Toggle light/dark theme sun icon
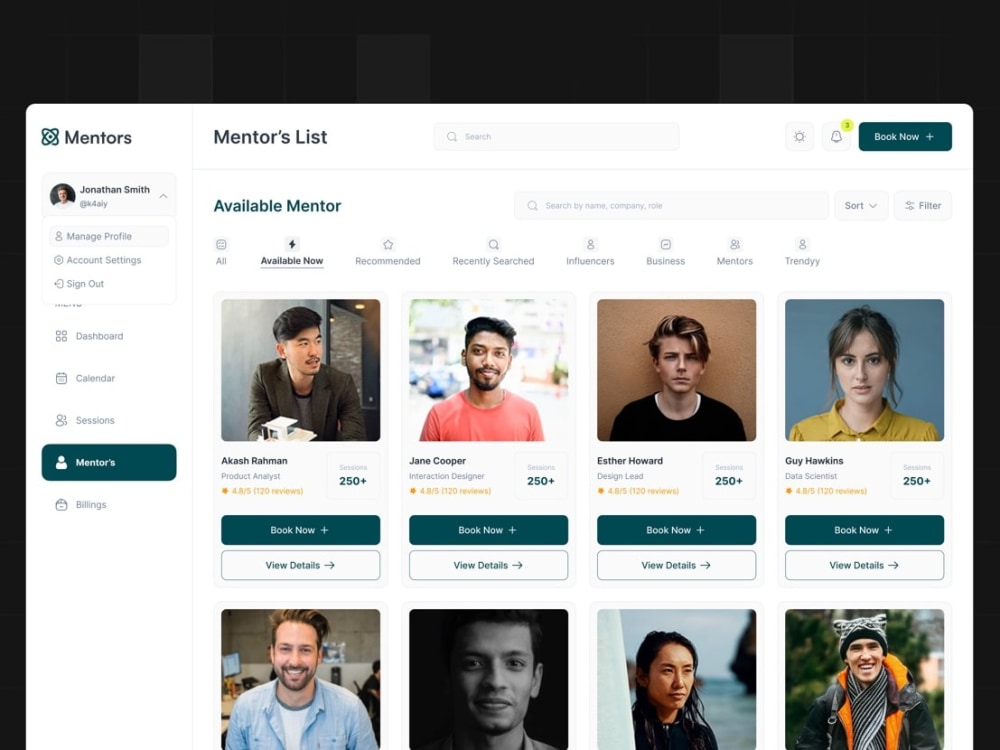1000x750 pixels. point(799,136)
